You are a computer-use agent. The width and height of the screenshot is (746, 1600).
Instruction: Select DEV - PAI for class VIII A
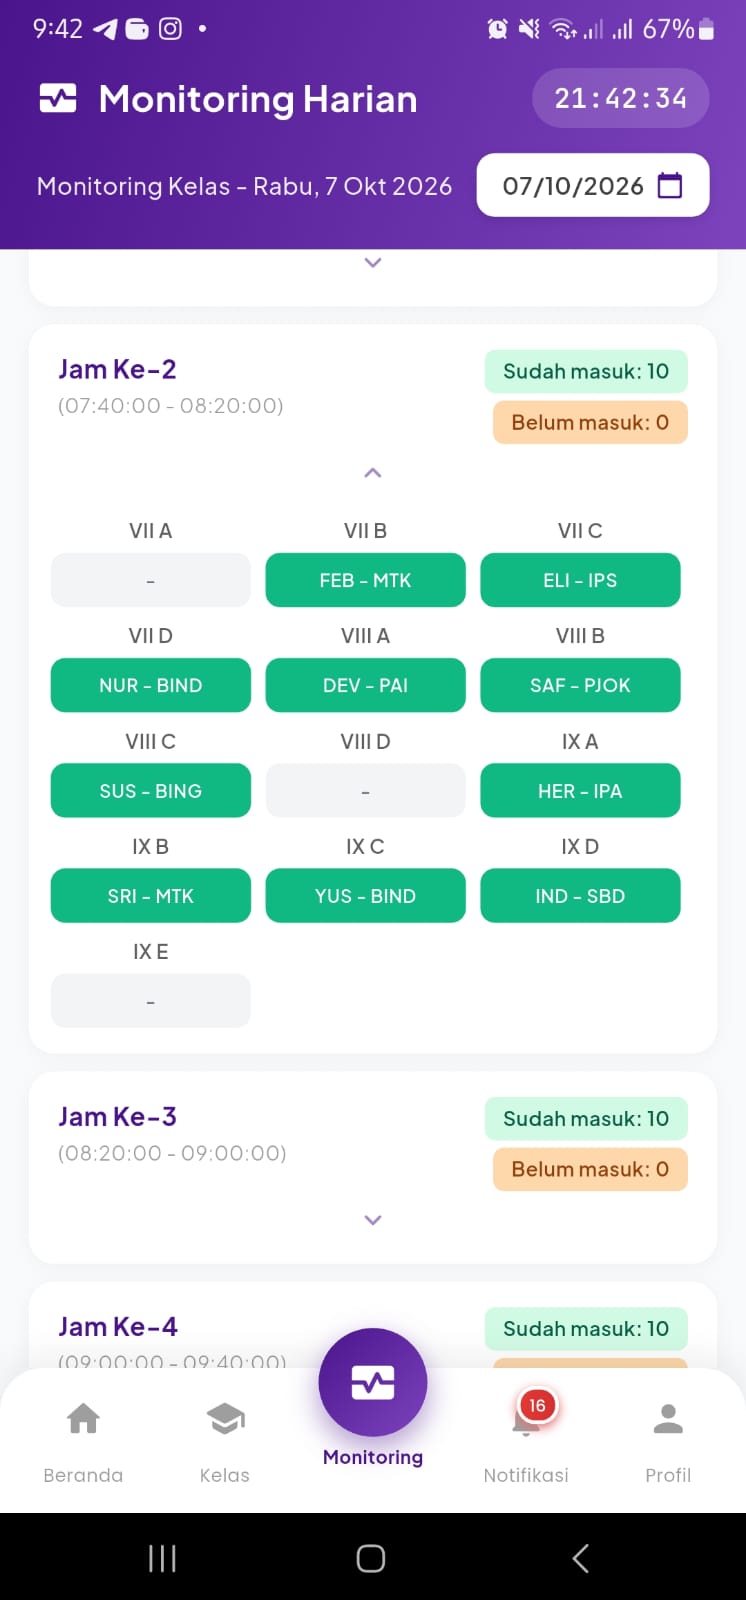[365, 685]
